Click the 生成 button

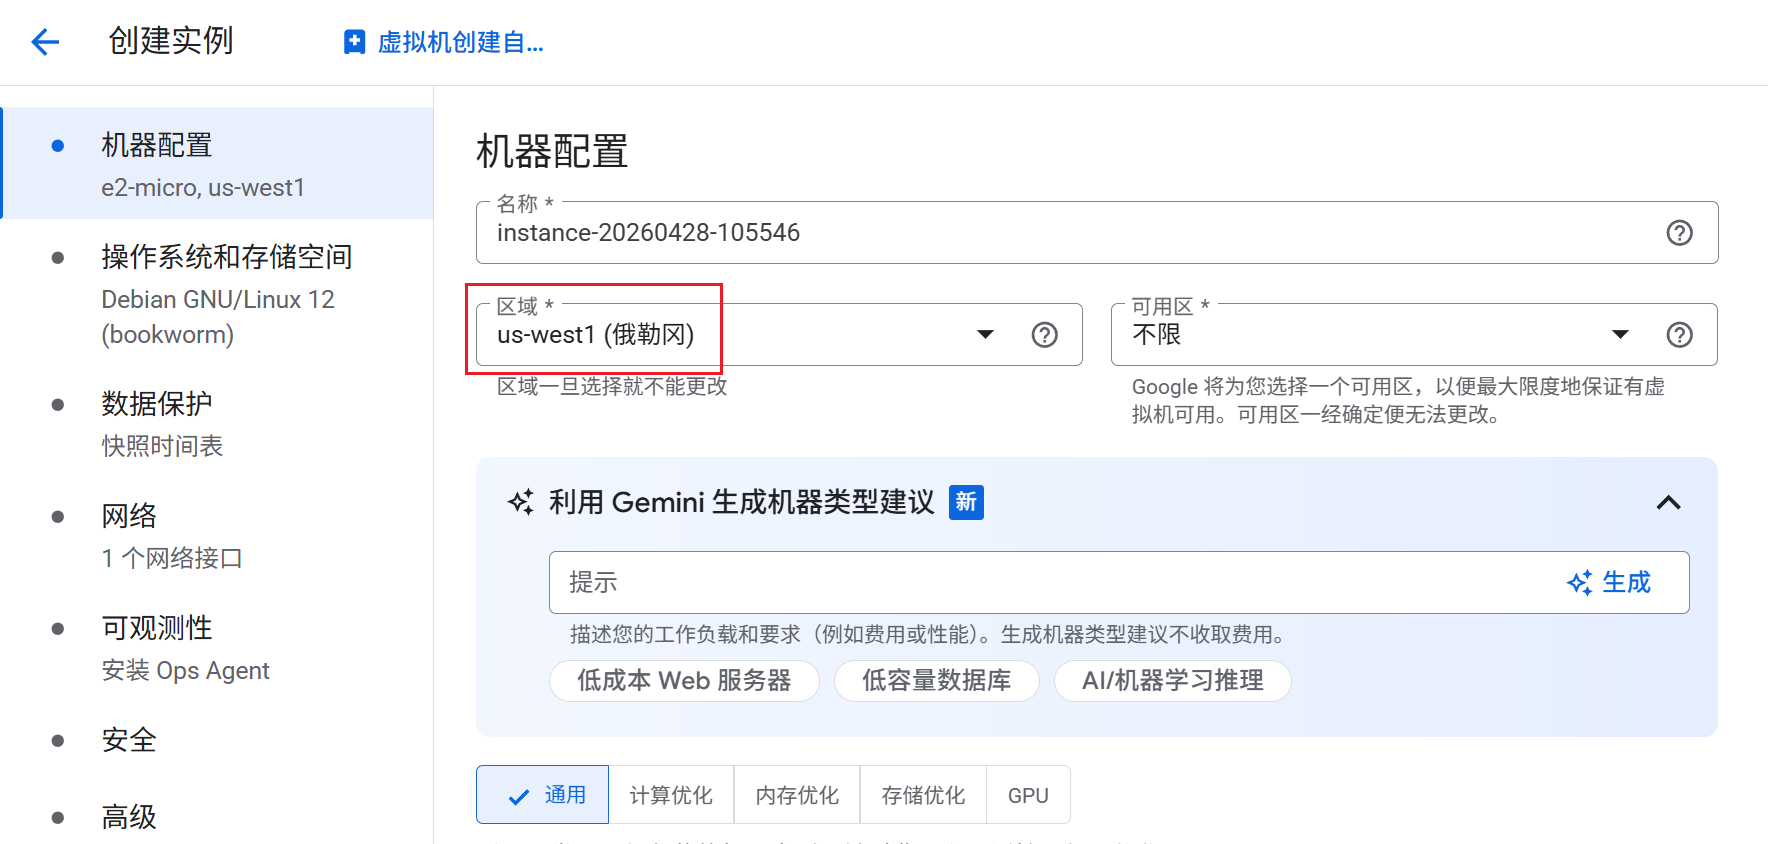pyautogui.click(x=1609, y=582)
